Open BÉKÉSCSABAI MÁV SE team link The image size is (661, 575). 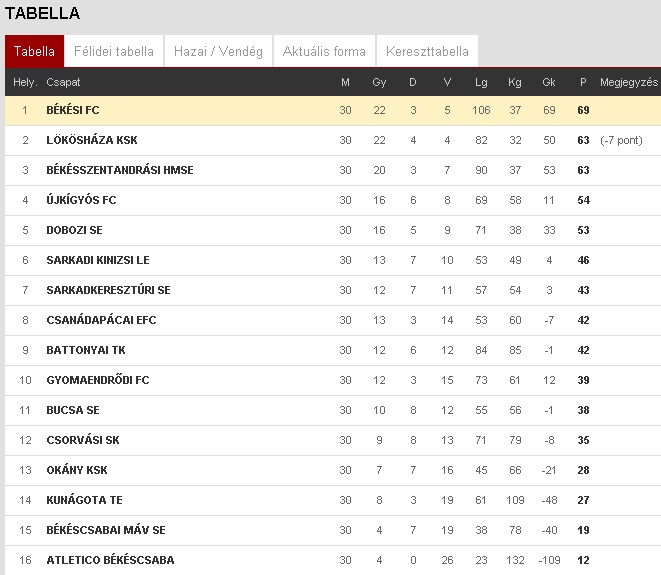pyautogui.click(x=106, y=530)
